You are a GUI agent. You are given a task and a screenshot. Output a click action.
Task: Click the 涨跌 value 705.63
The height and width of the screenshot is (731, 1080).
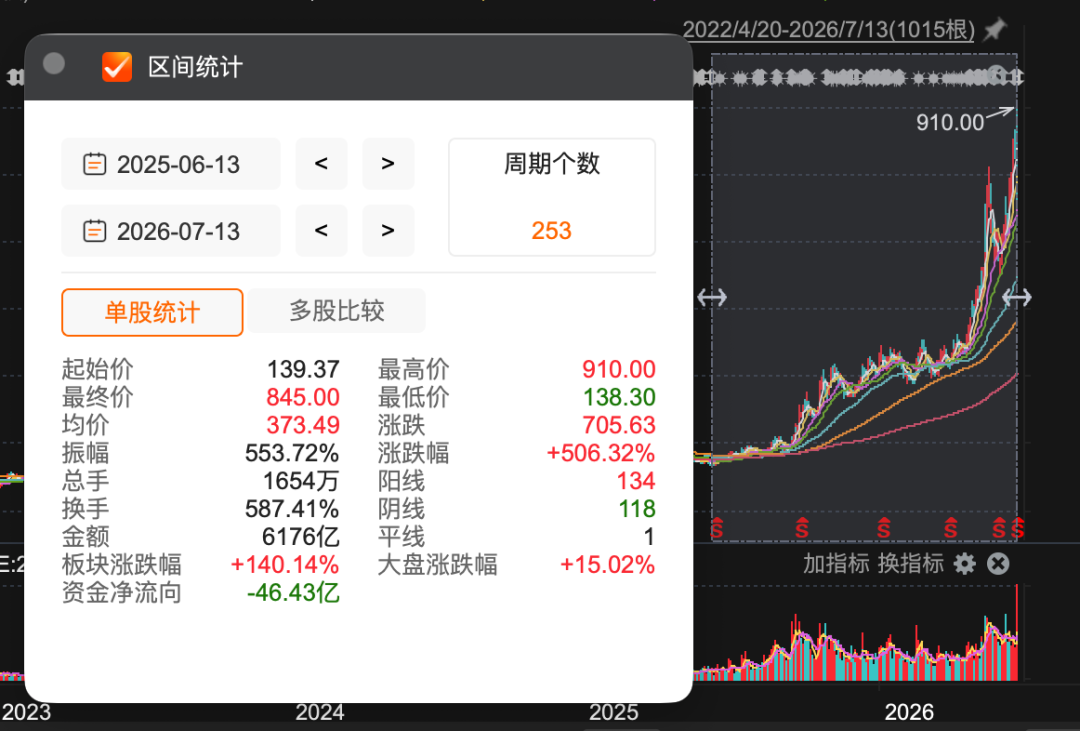coord(619,425)
